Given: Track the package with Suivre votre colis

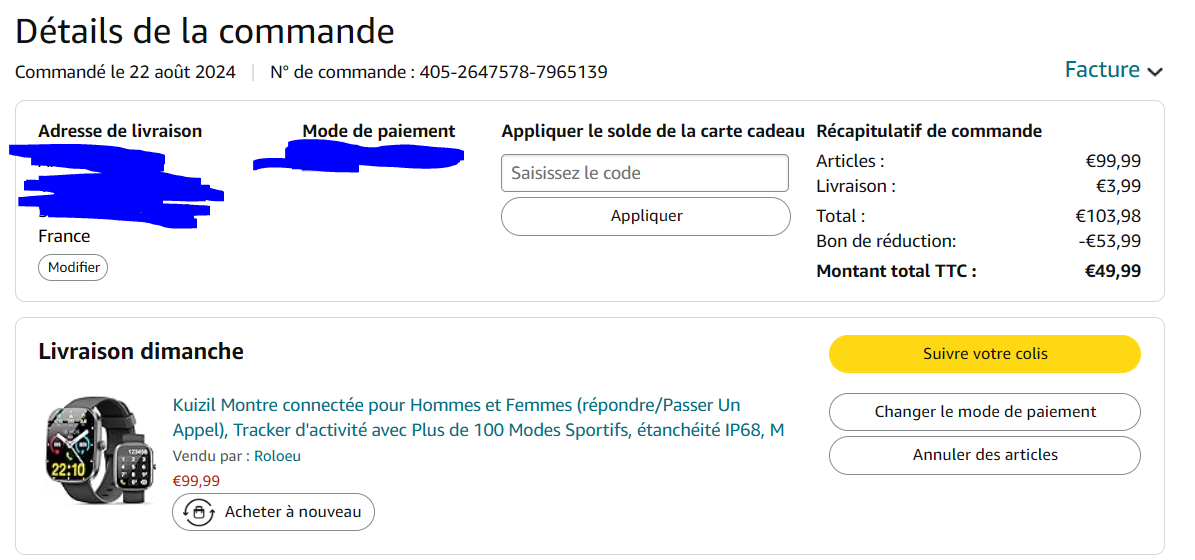Looking at the screenshot, I should (984, 353).
